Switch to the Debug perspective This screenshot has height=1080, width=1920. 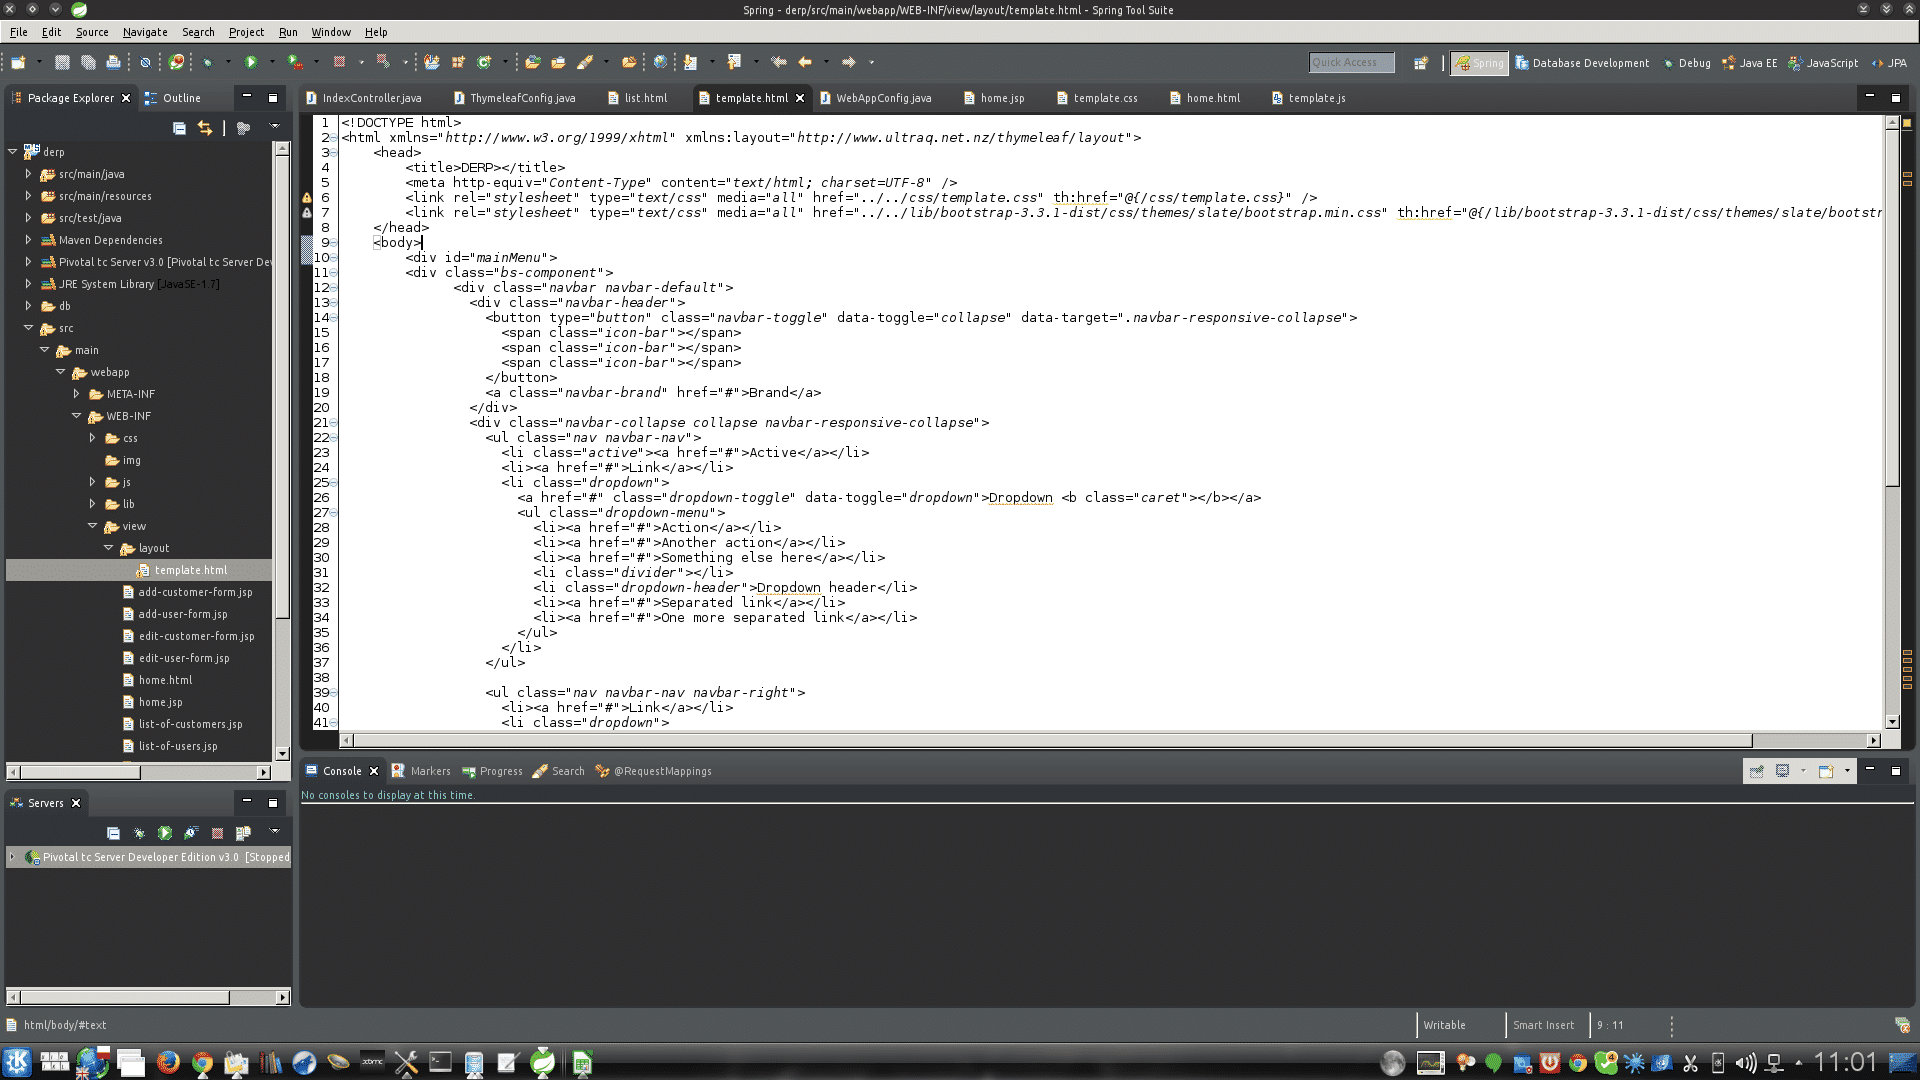1686,63
